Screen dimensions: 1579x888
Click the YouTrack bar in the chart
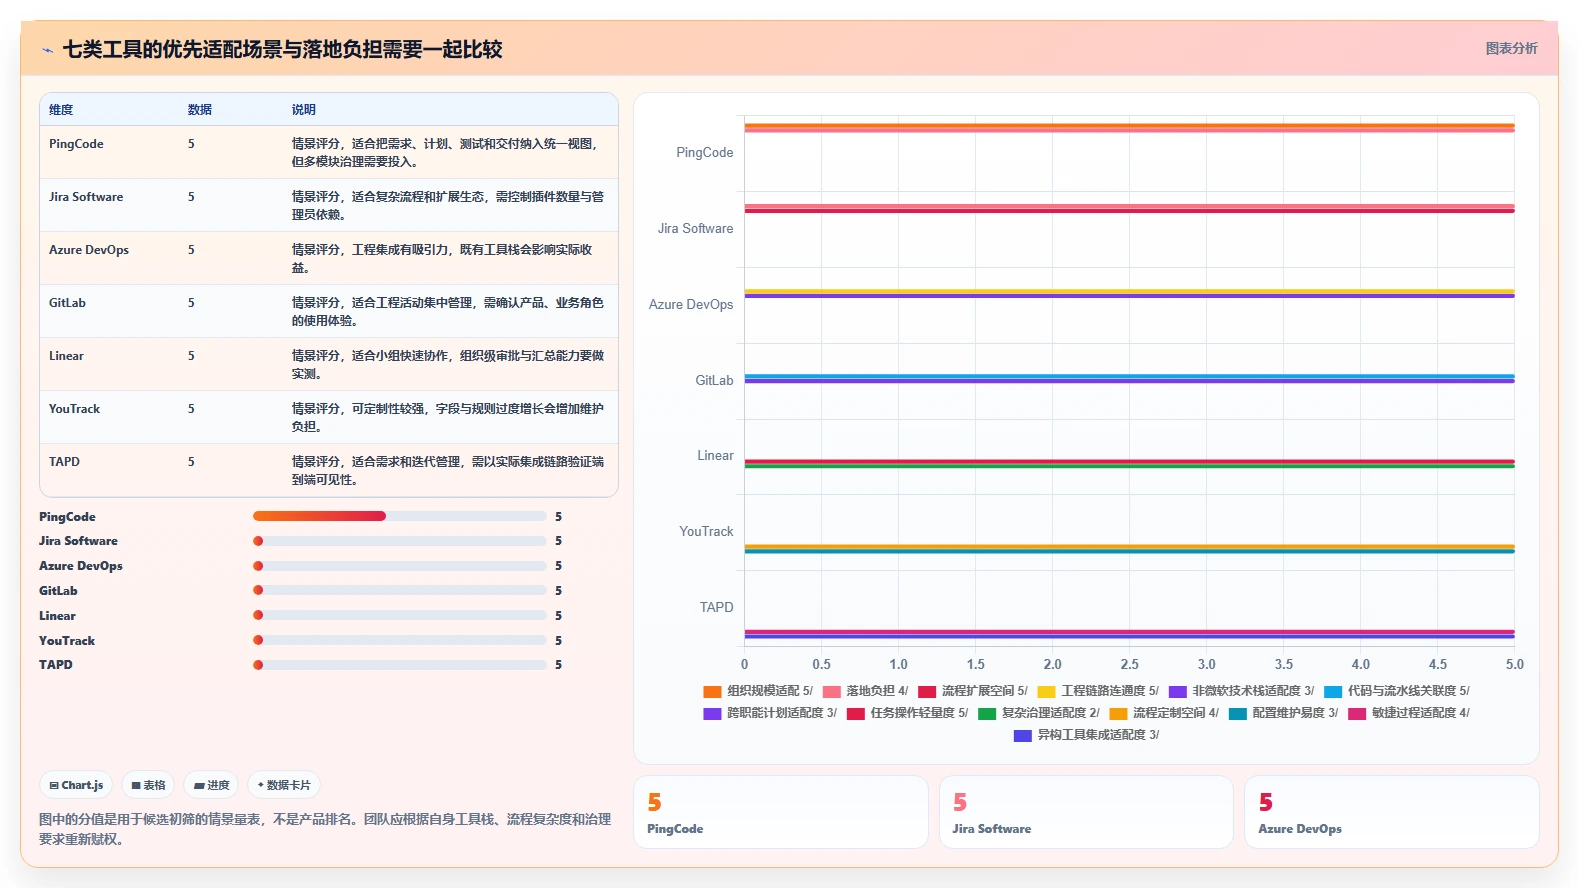[x=1129, y=549]
